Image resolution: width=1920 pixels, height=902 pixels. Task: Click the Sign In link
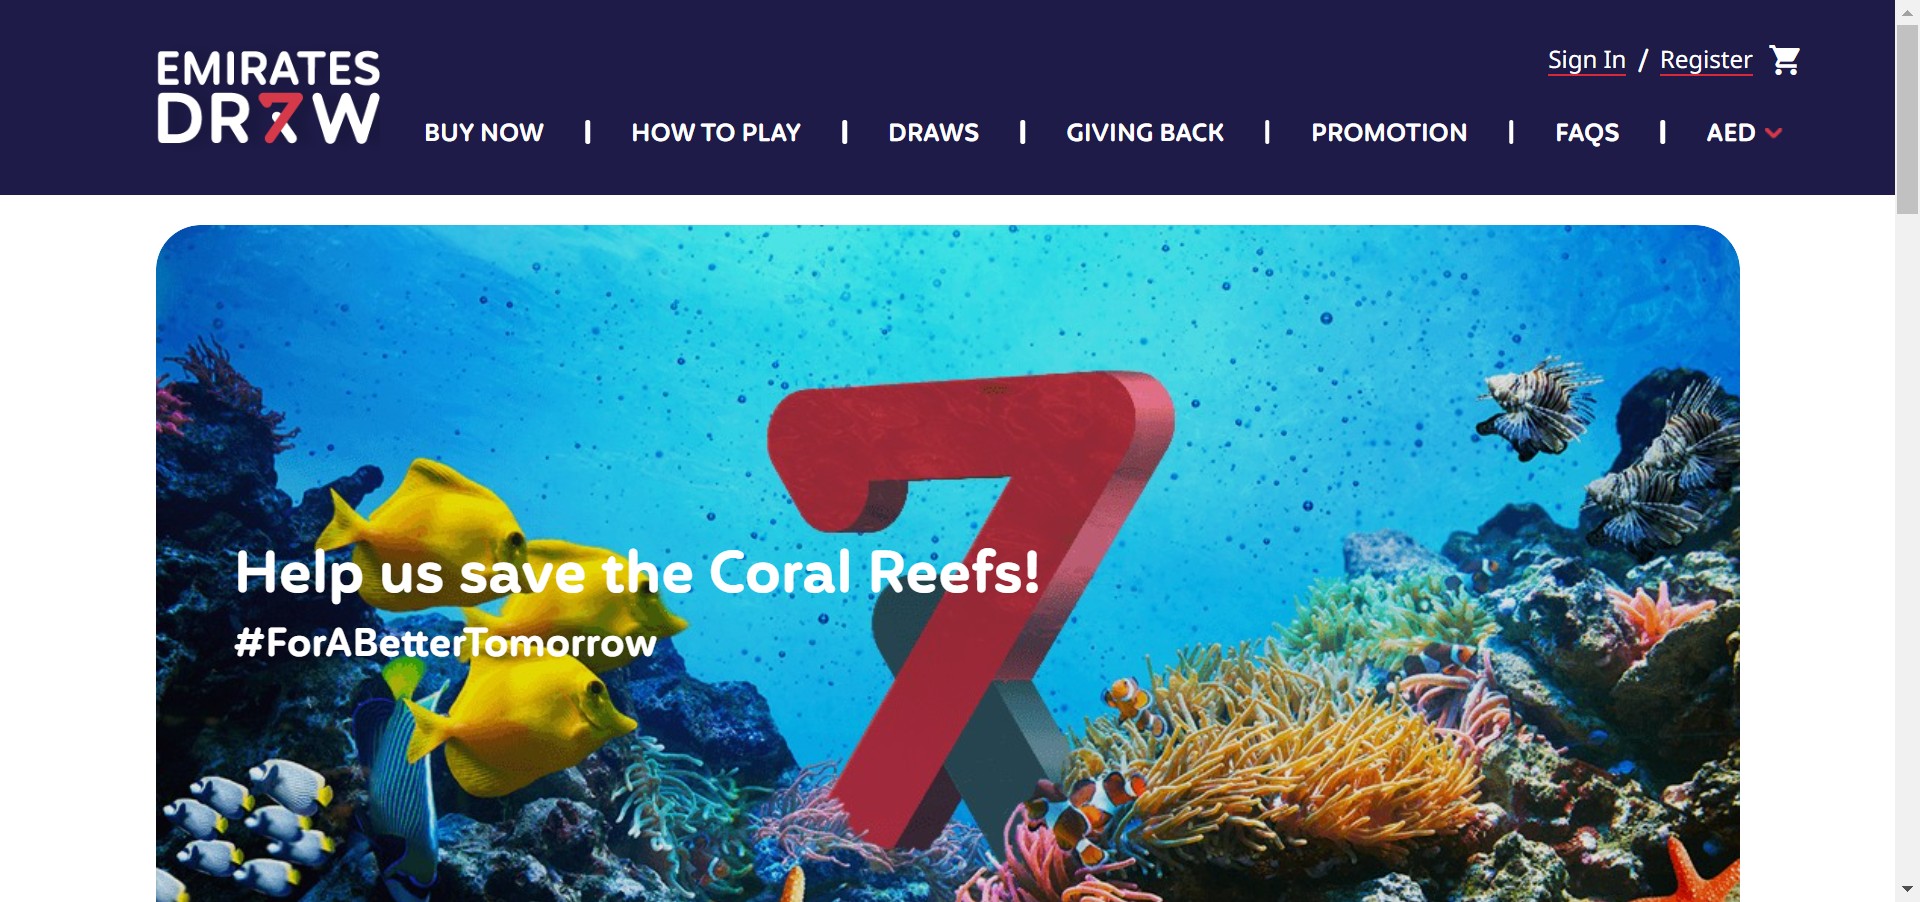coord(1587,60)
